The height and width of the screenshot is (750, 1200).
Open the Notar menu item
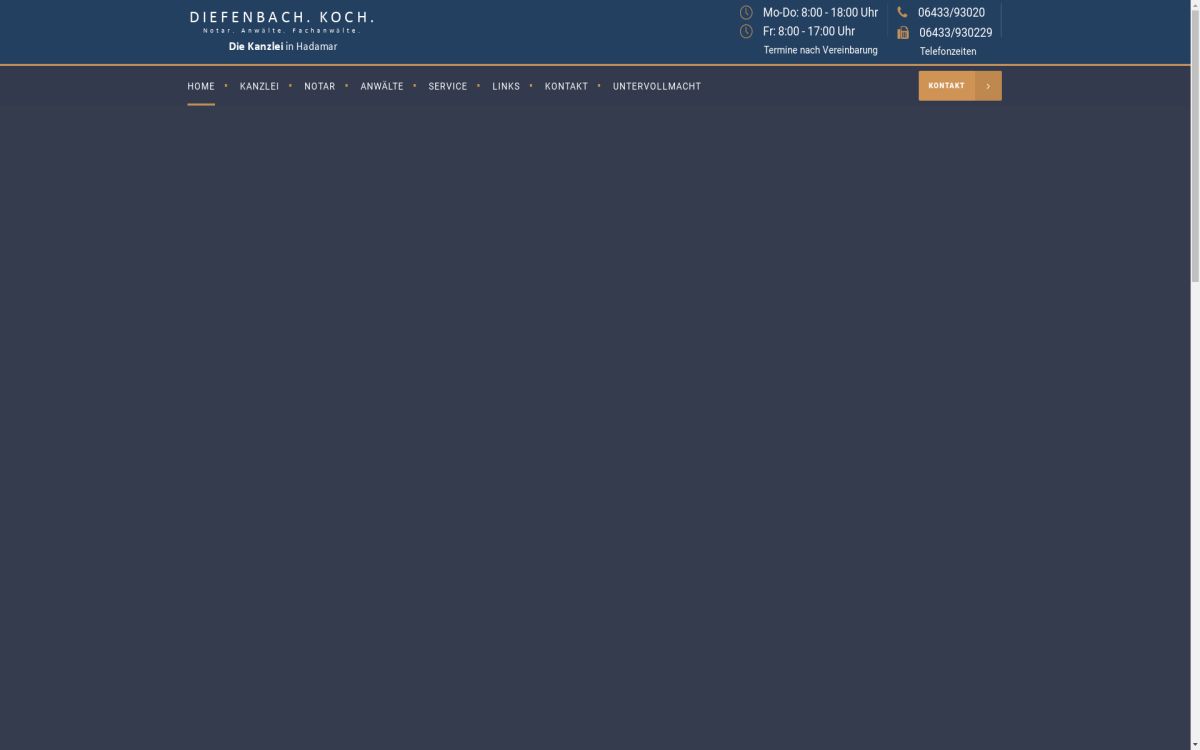pyautogui.click(x=320, y=87)
